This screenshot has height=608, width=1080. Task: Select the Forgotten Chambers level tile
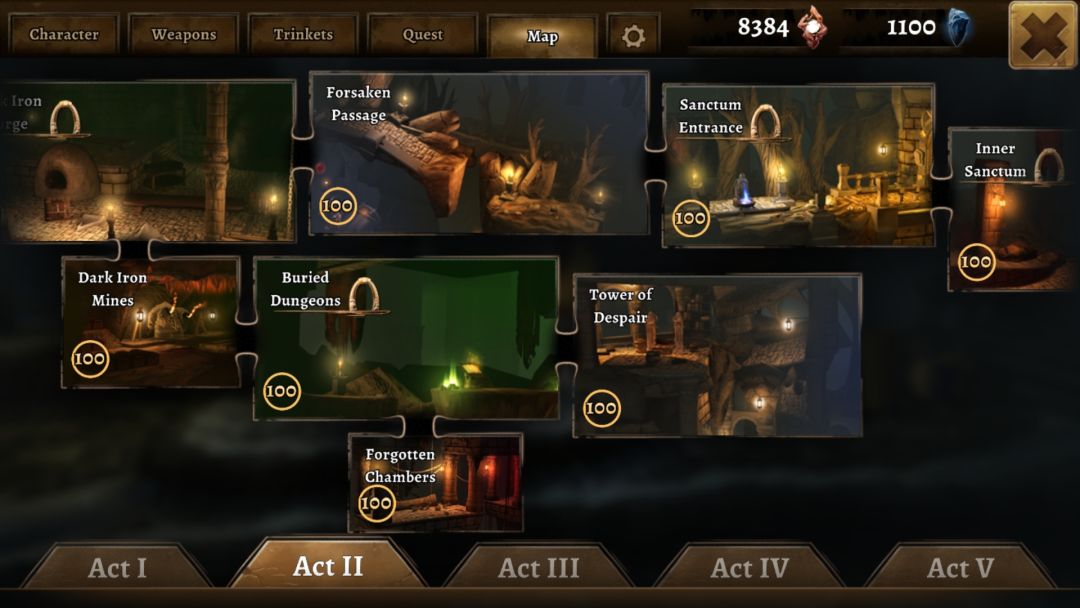tap(435, 483)
